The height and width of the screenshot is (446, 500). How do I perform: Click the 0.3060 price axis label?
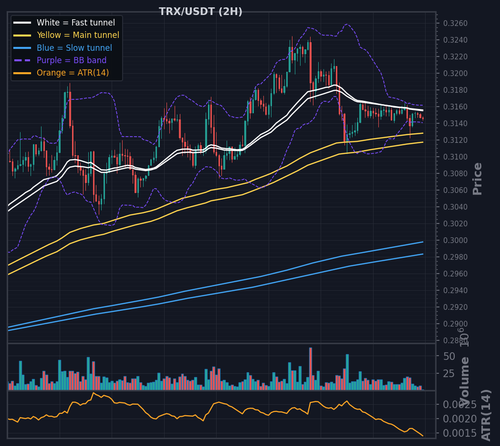pos(455,190)
